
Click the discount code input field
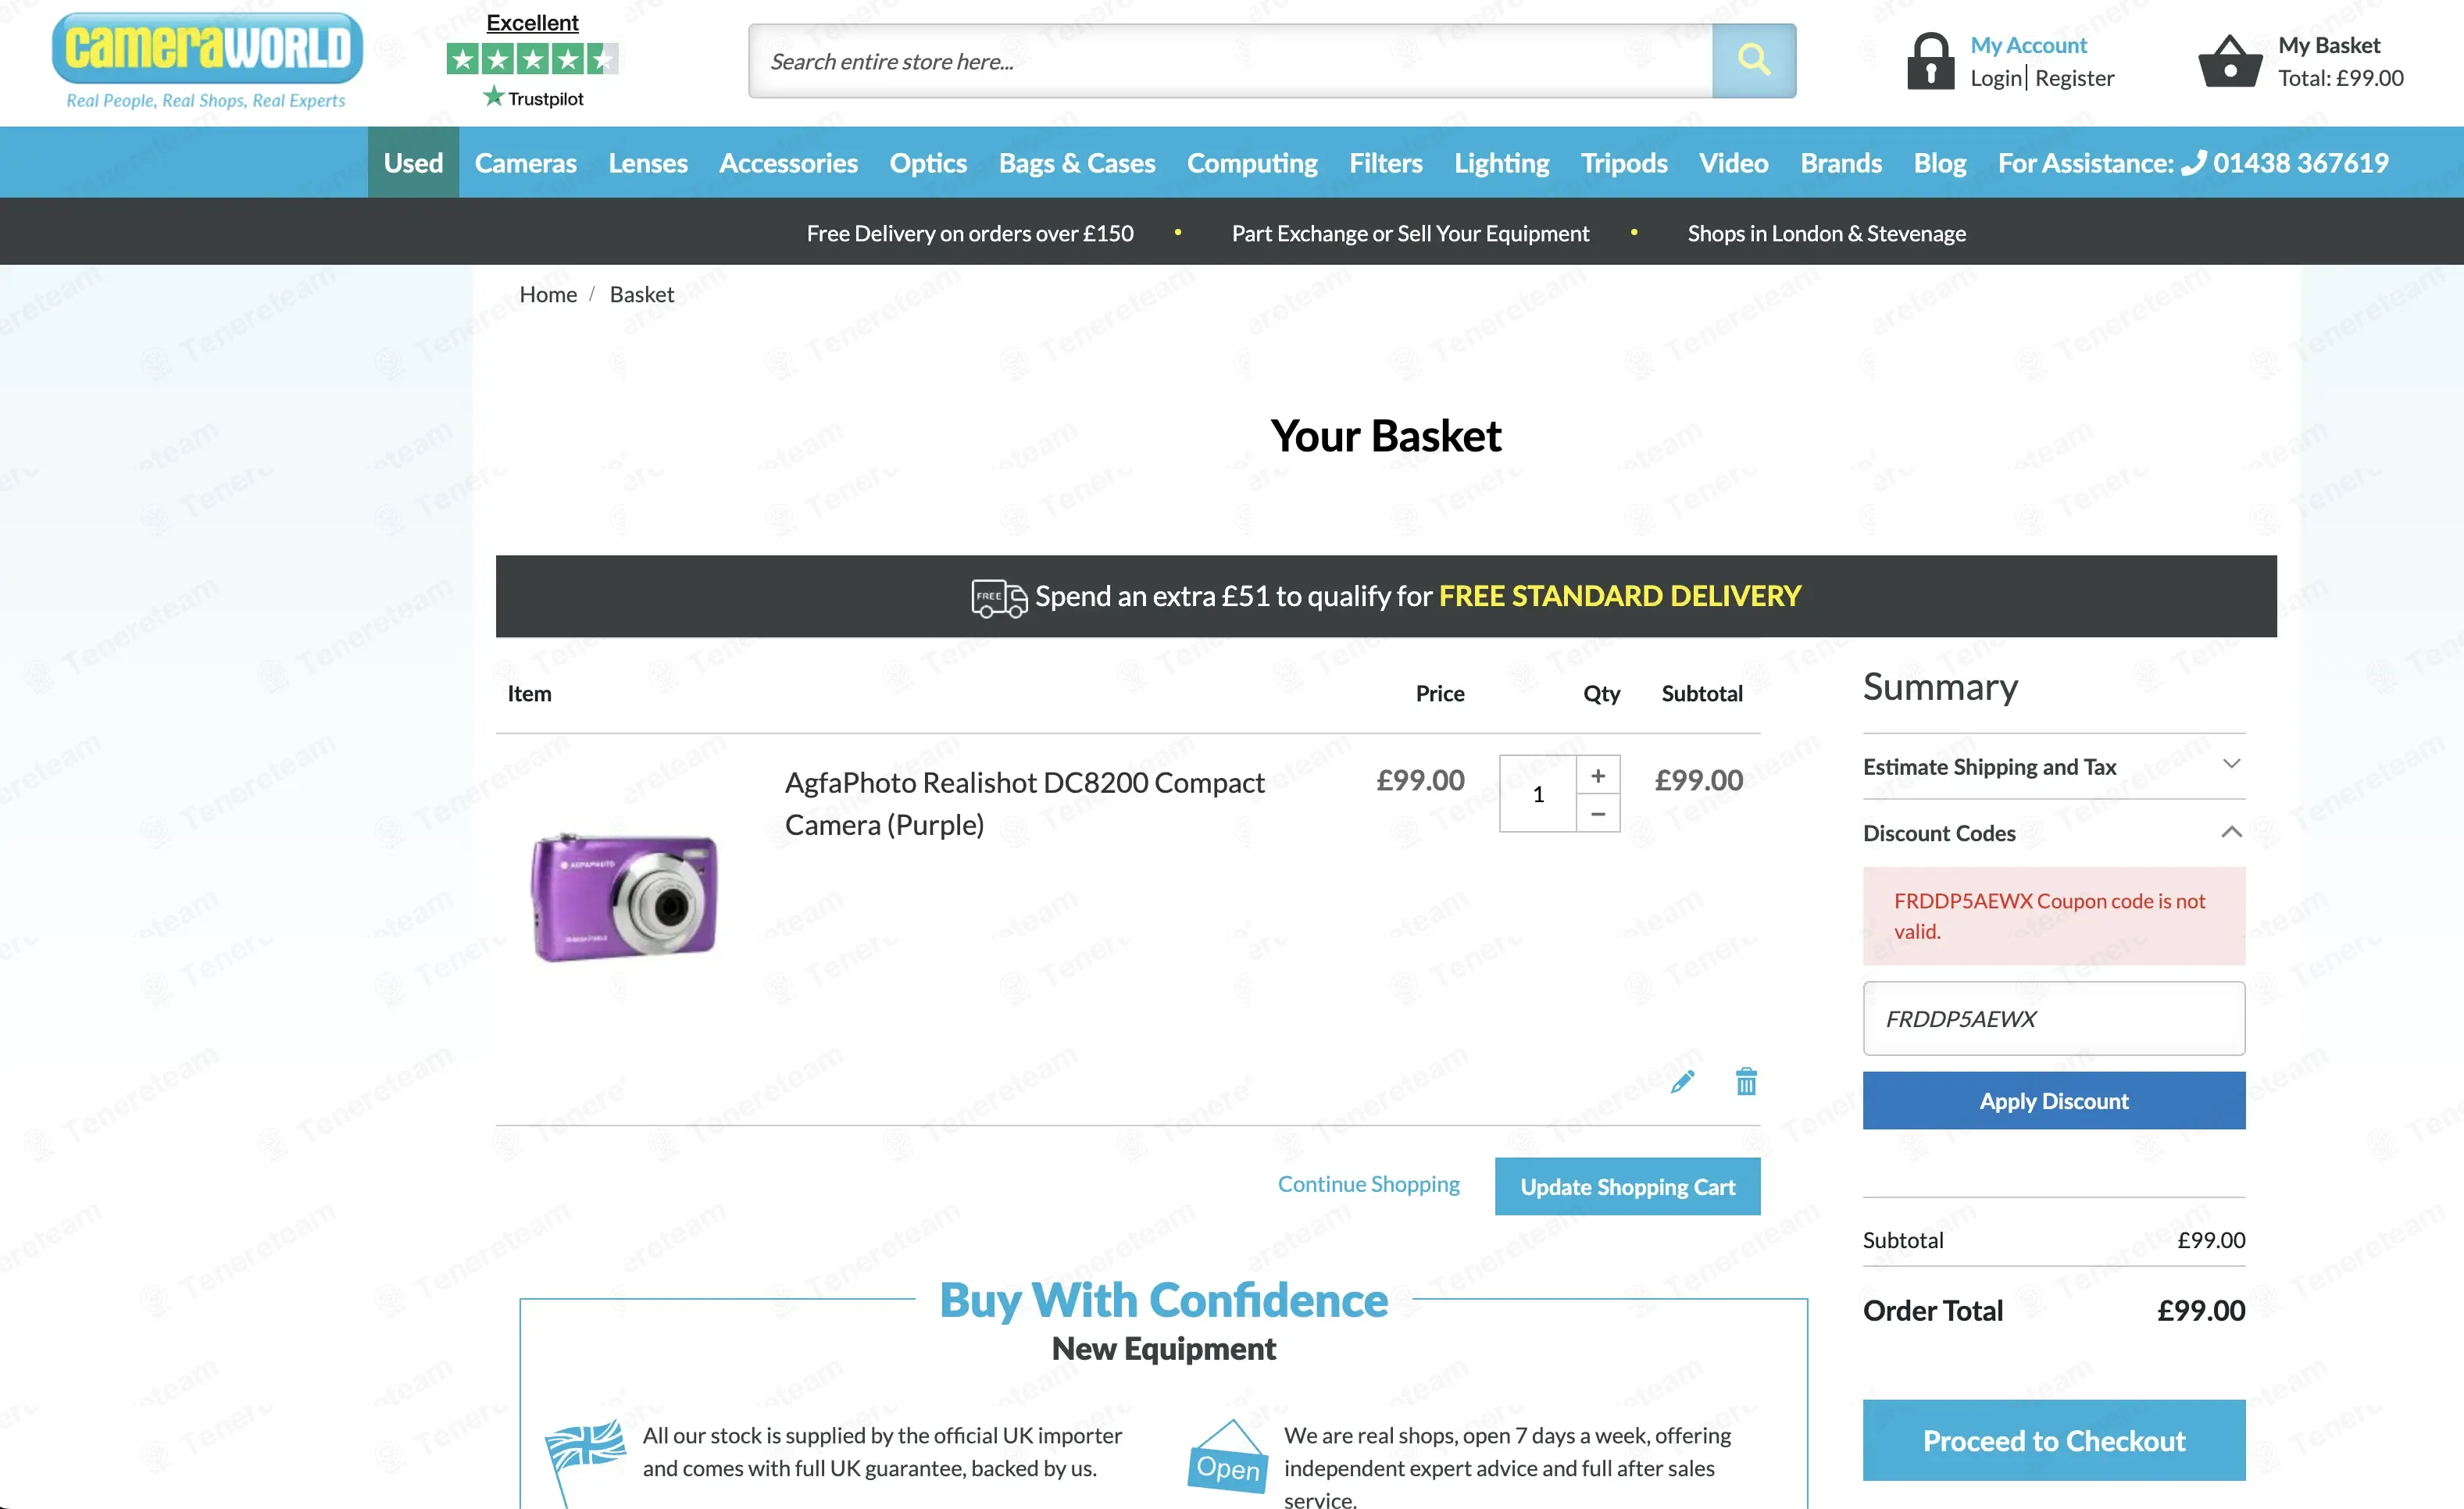2053,1018
